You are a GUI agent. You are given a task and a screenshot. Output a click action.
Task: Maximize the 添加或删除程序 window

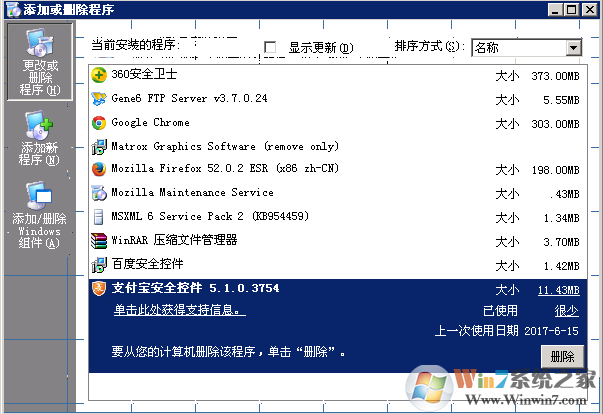572,10
